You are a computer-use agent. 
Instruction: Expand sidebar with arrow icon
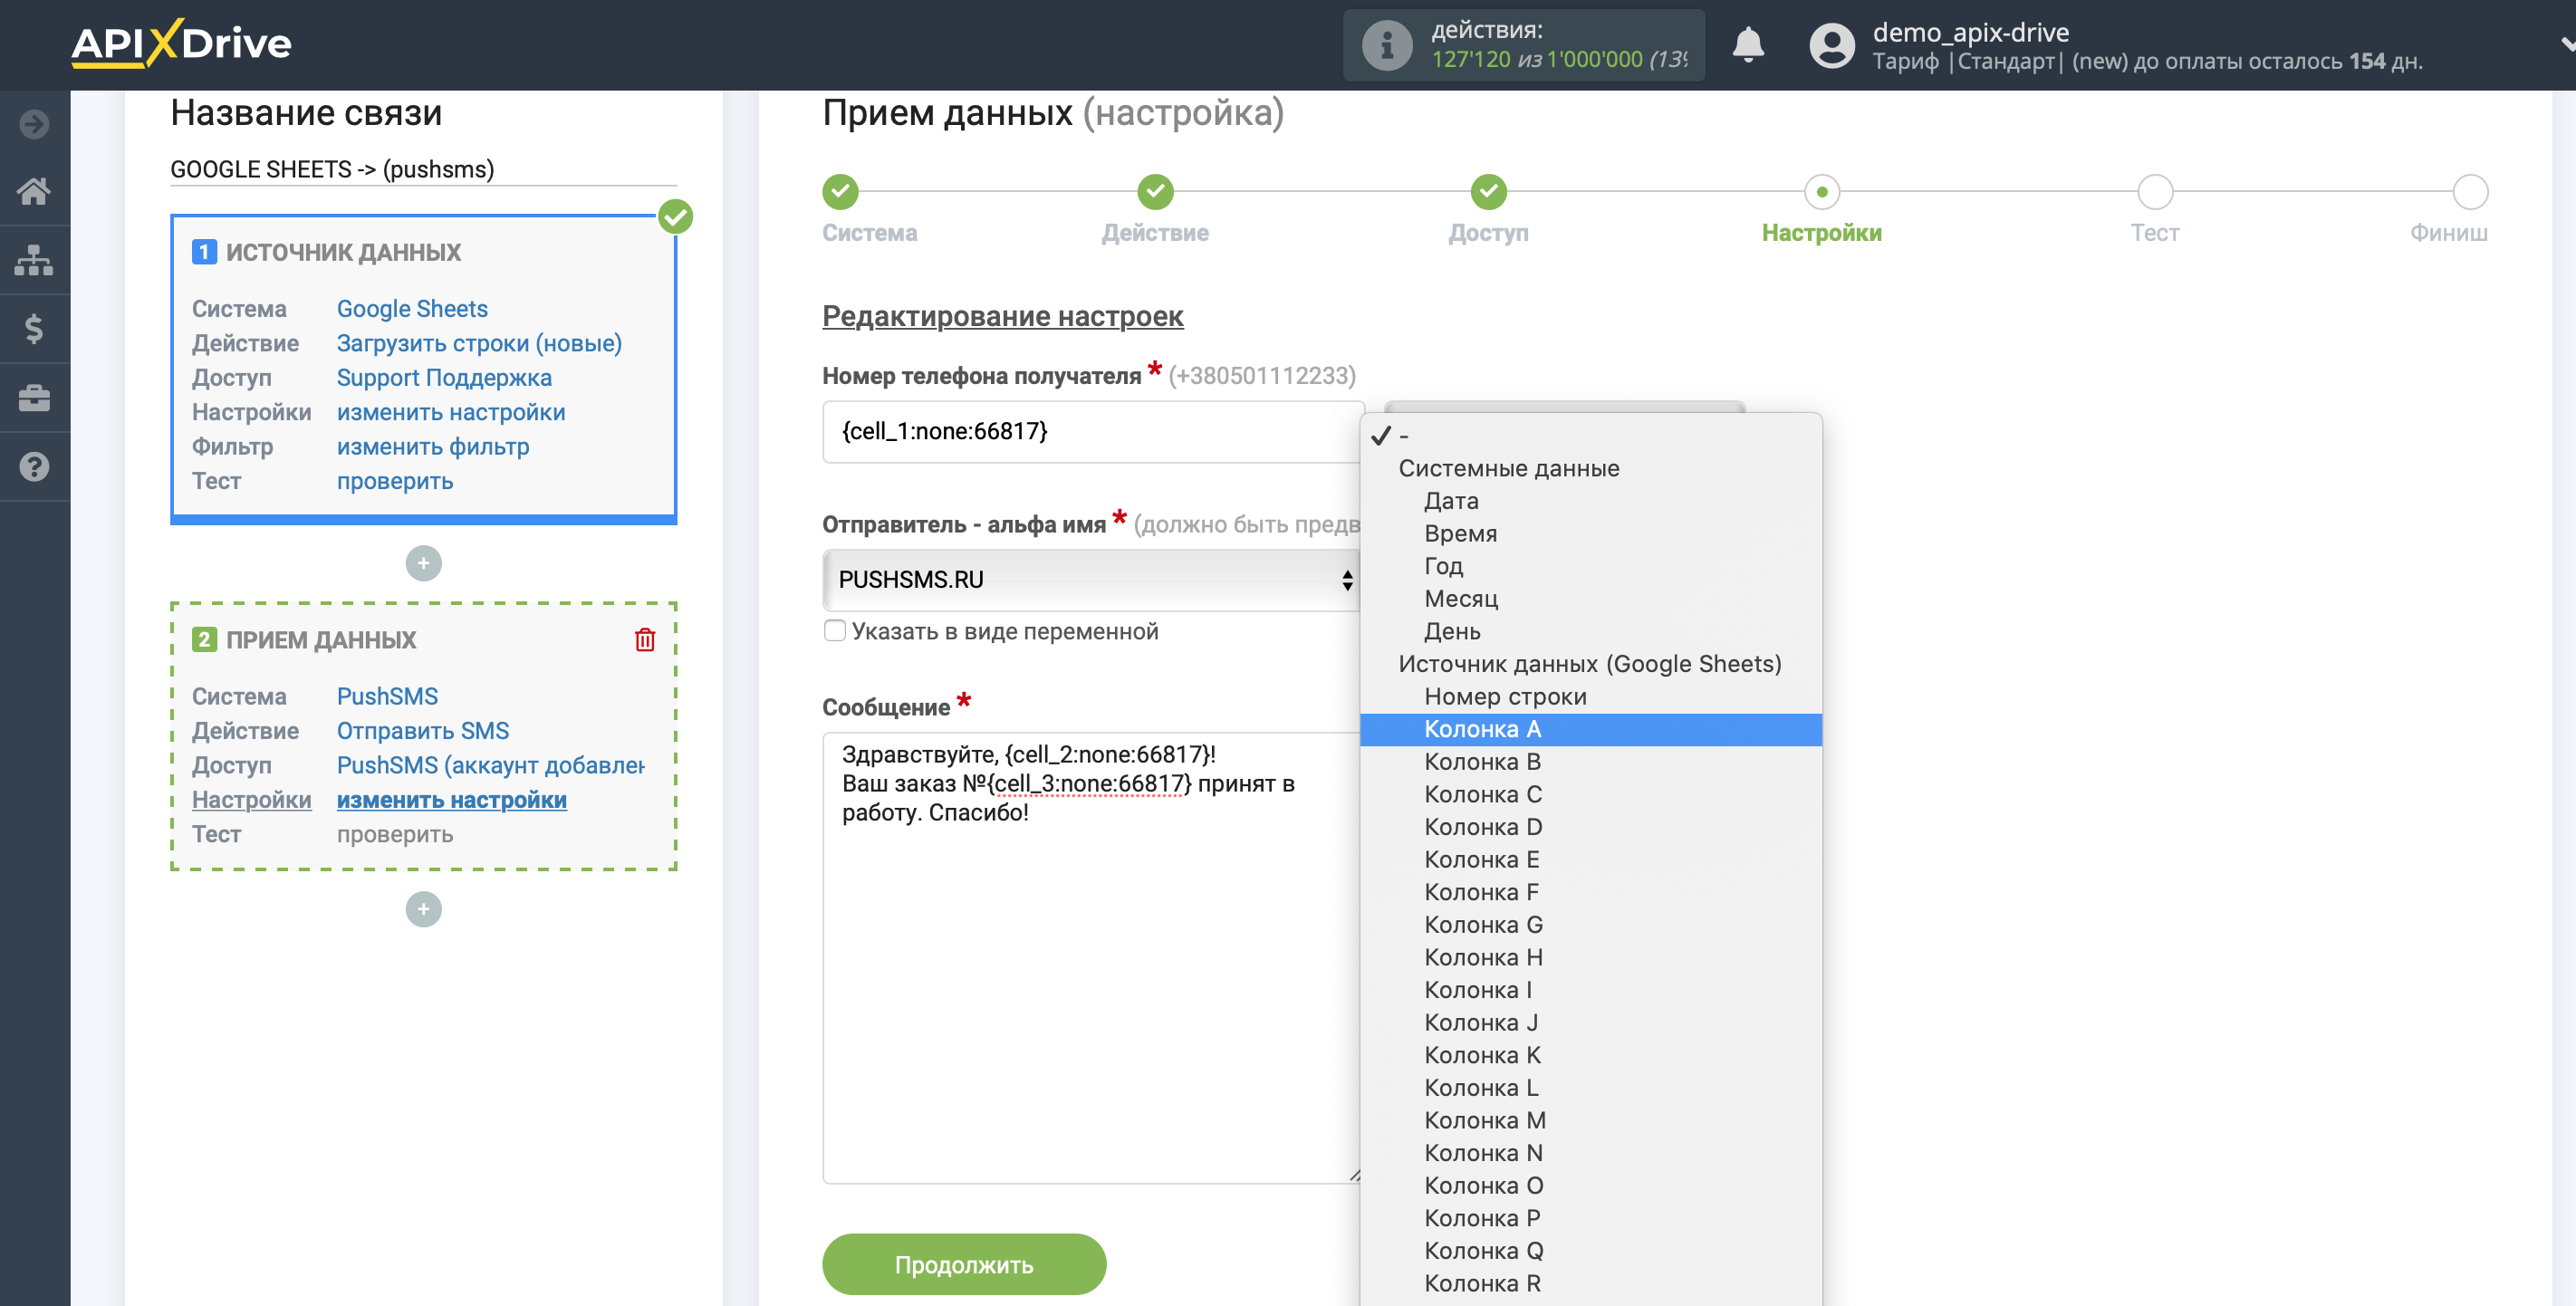[34, 124]
